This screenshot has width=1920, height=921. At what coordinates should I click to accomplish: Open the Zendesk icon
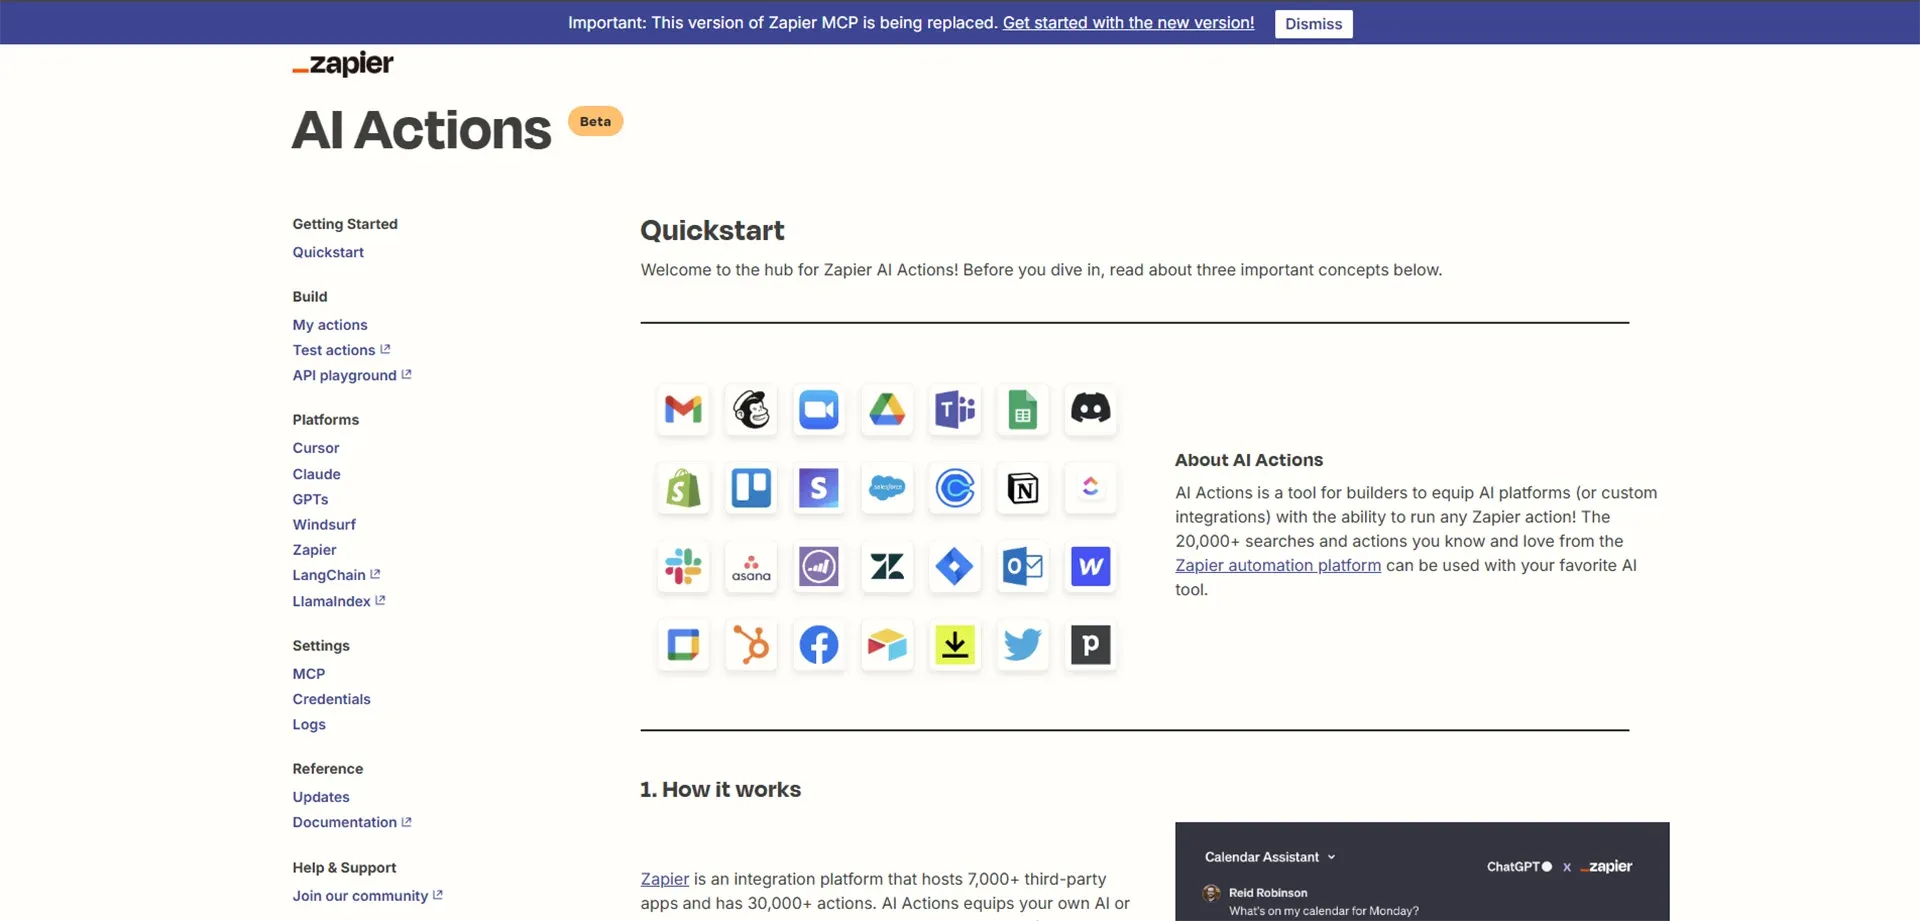[x=886, y=567]
